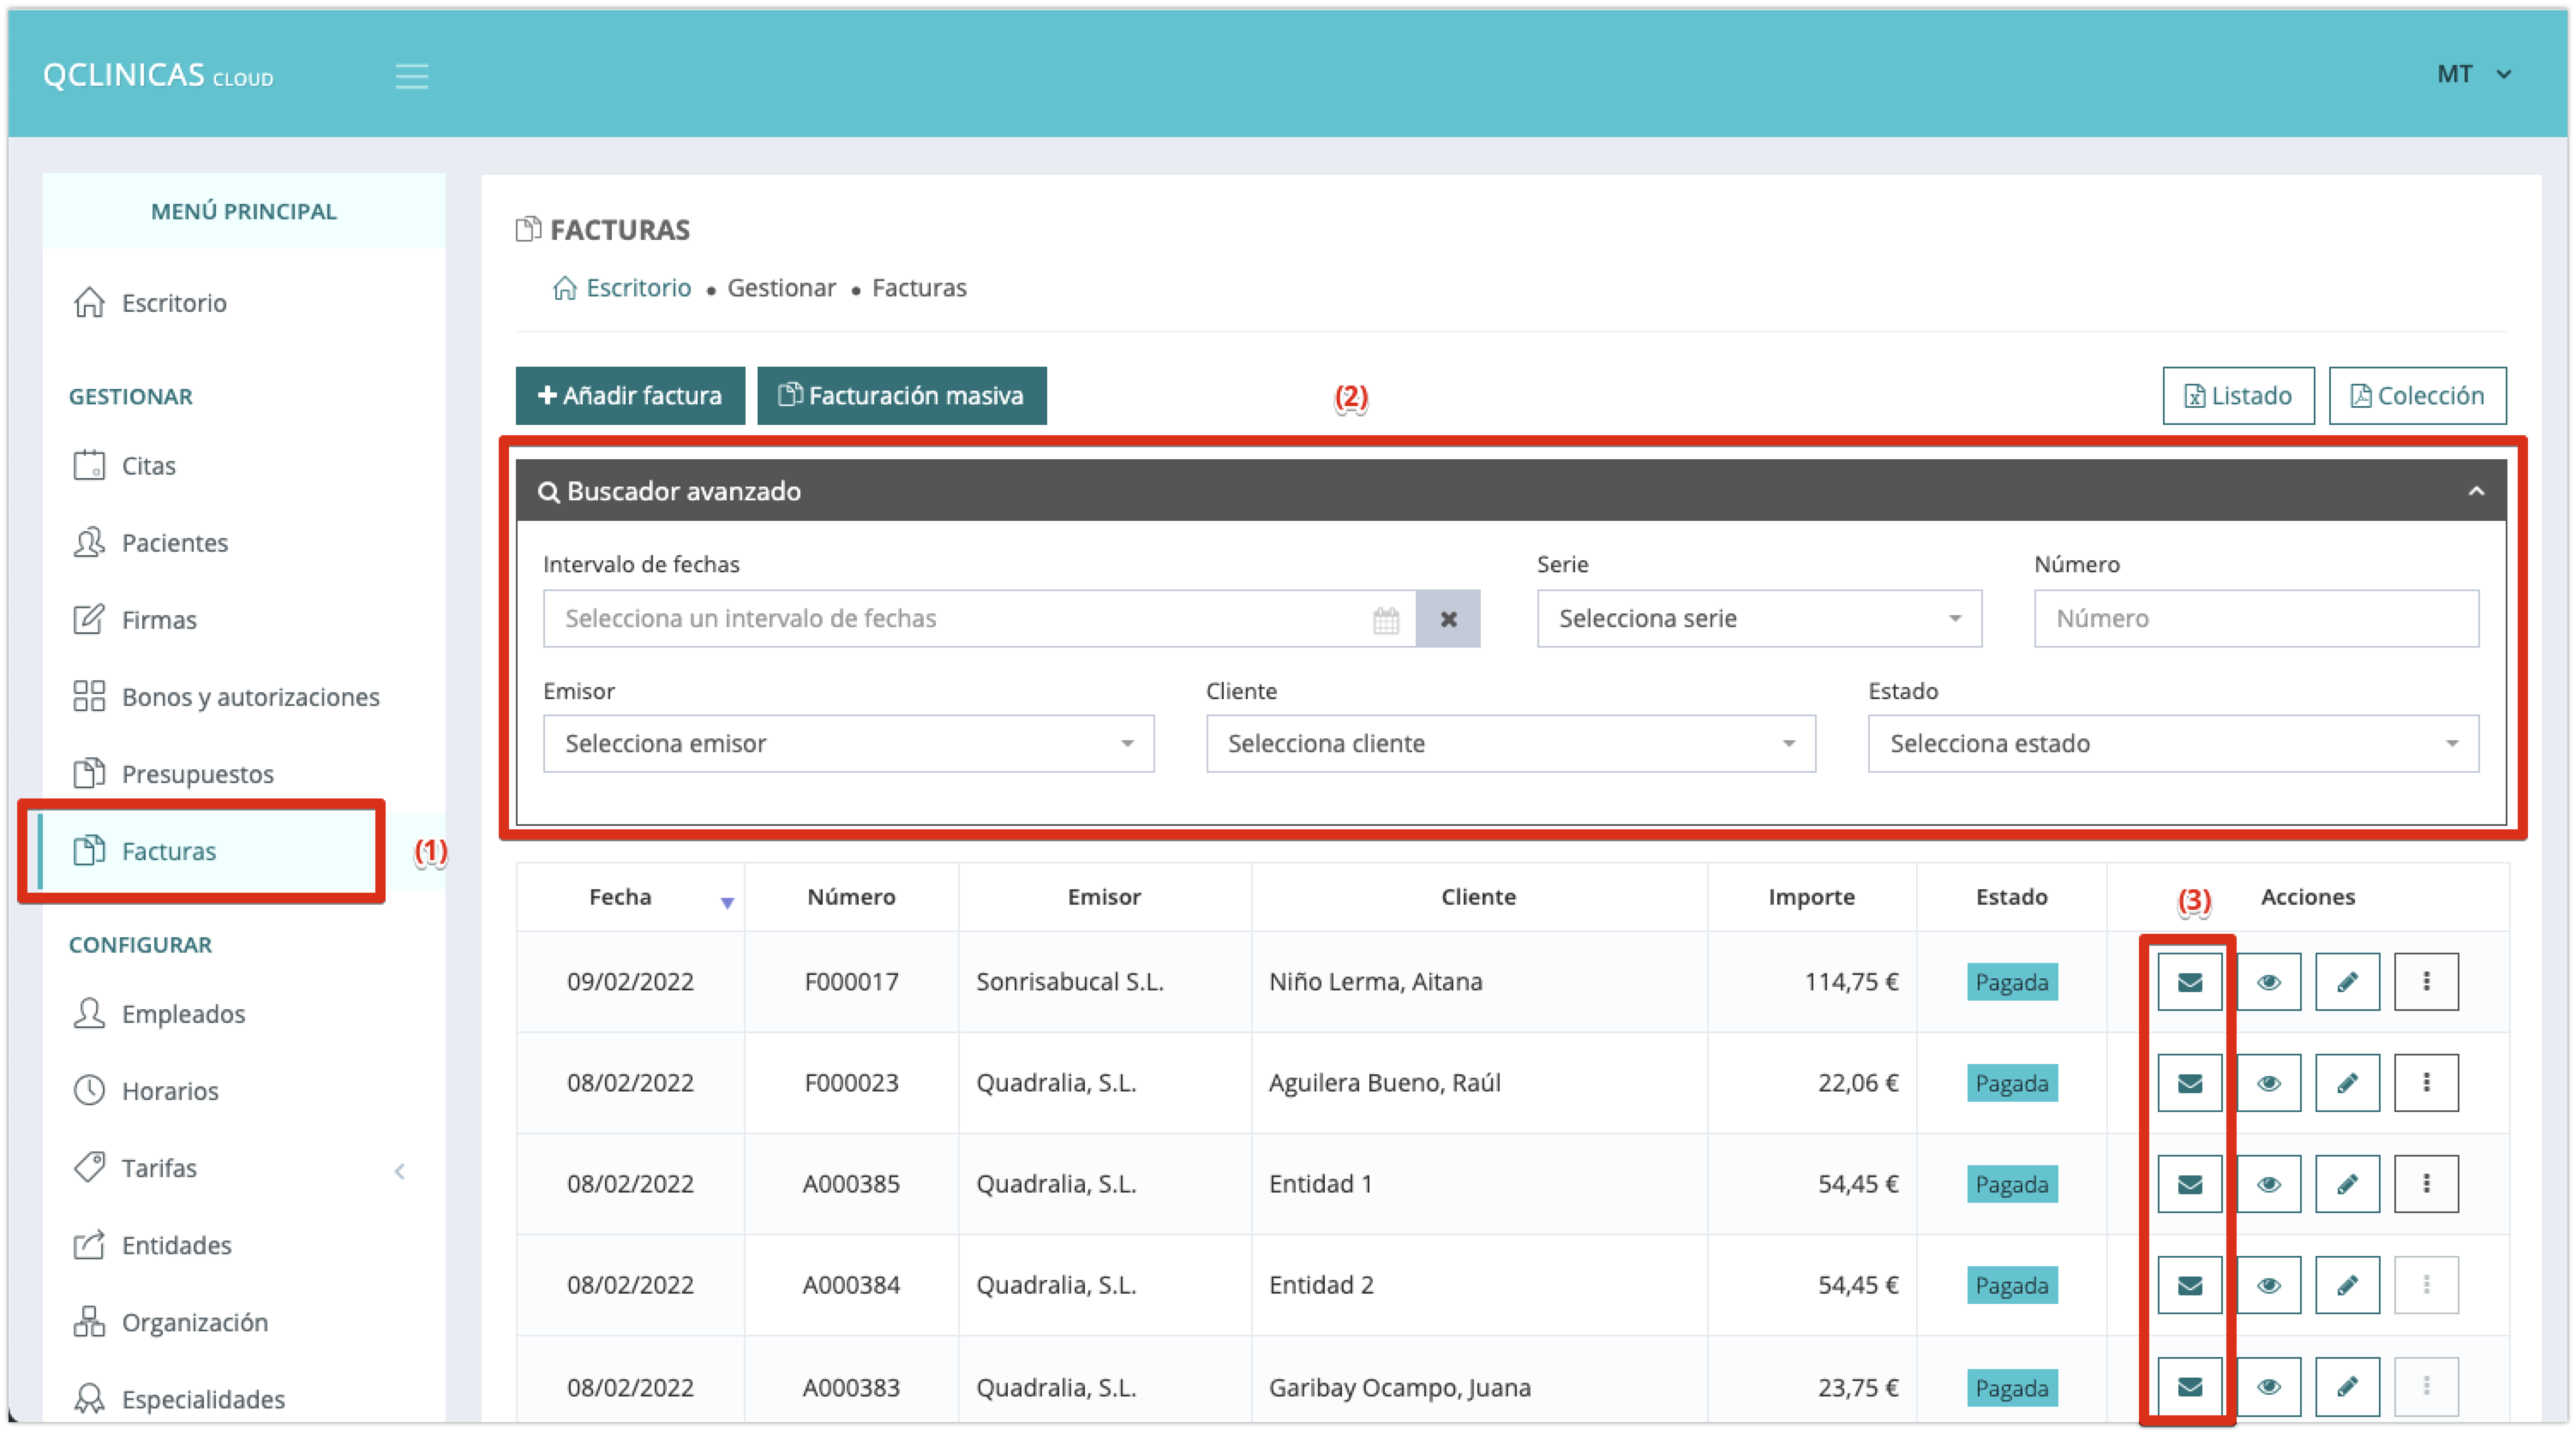Viewport: 2576px width, 1441px height.
Task: Open Presupuestos from the main menu
Action: click(x=197, y=774)
